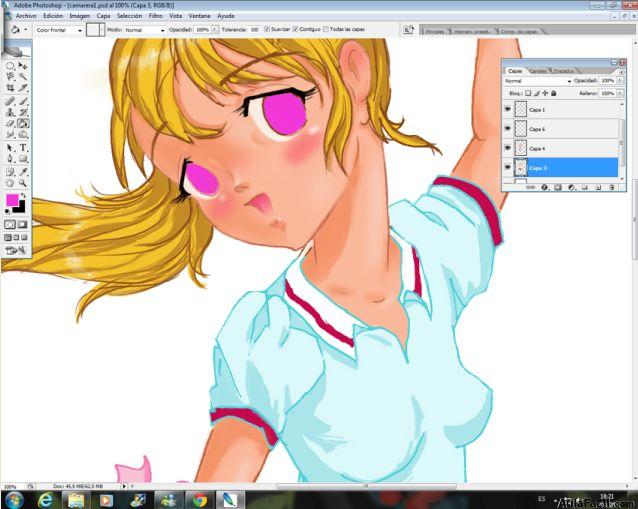Select the Crop tool
This screenshot has height=509, width=638.
10,87
